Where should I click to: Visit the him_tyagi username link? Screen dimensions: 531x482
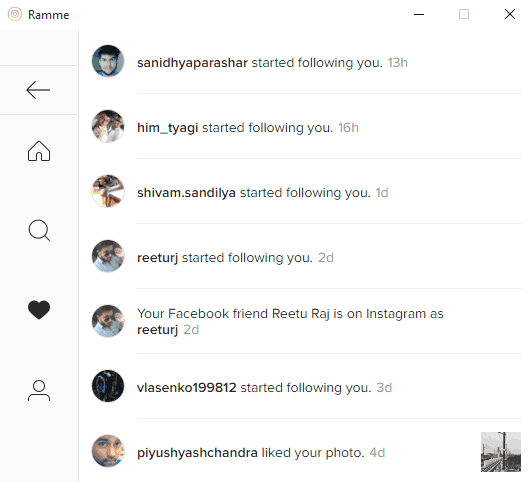point(168,128)
